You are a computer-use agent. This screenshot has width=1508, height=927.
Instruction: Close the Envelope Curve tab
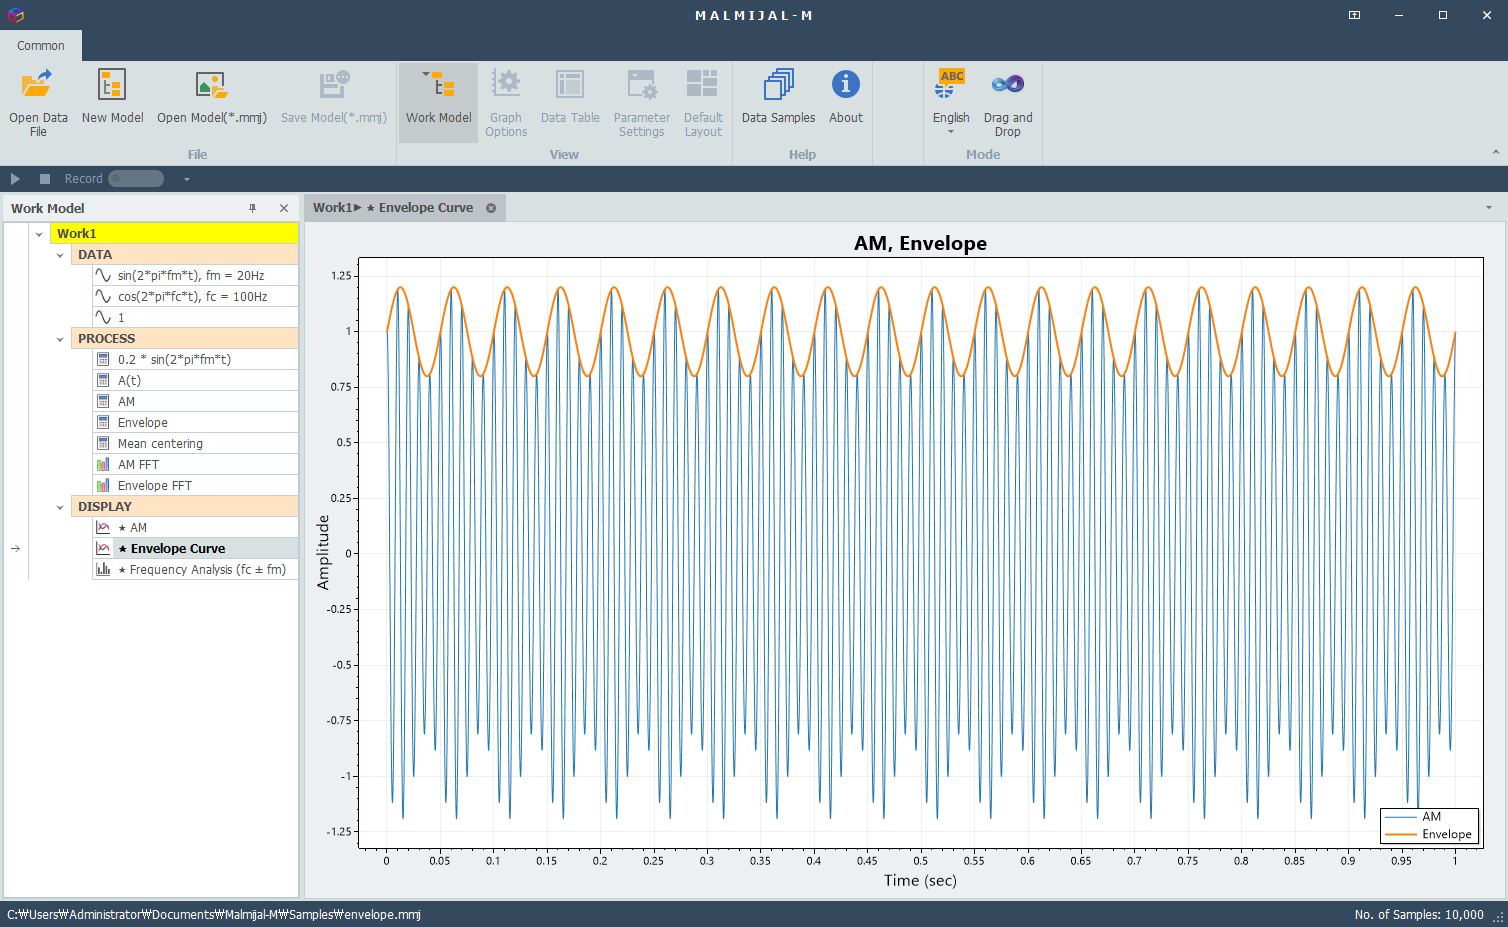(x=491, y=208)
